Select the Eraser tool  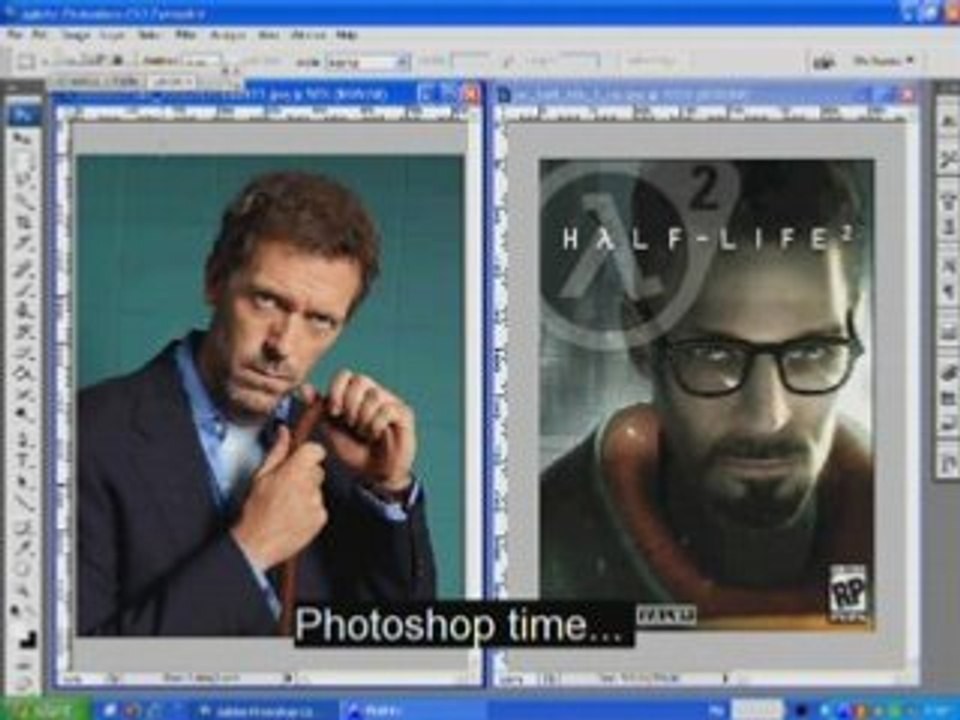point(23,352)
